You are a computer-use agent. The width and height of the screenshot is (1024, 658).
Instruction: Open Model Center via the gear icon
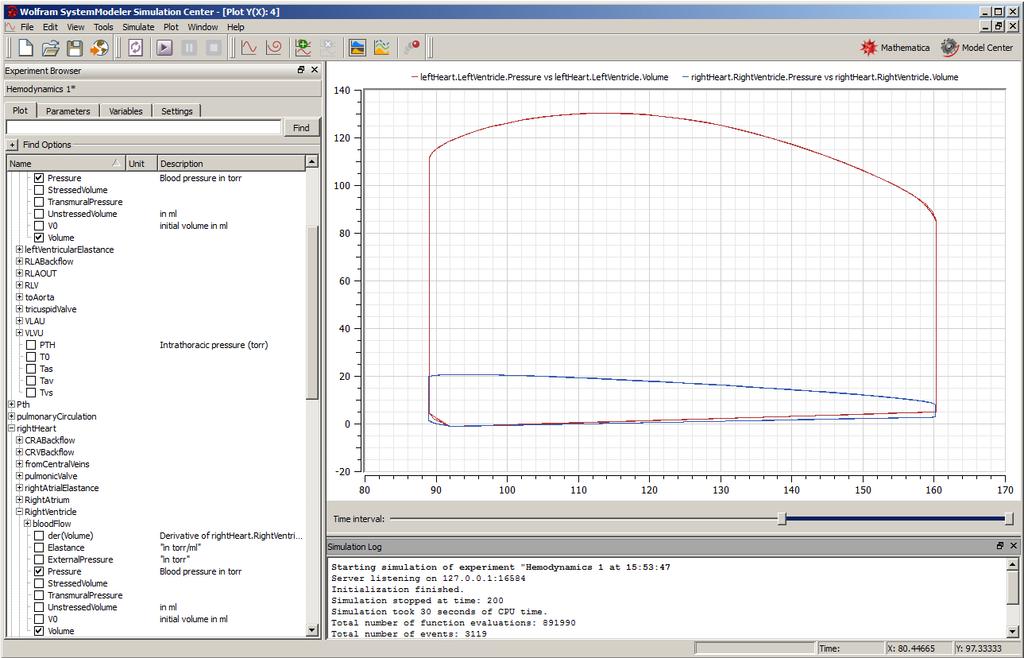click(976, 48)
